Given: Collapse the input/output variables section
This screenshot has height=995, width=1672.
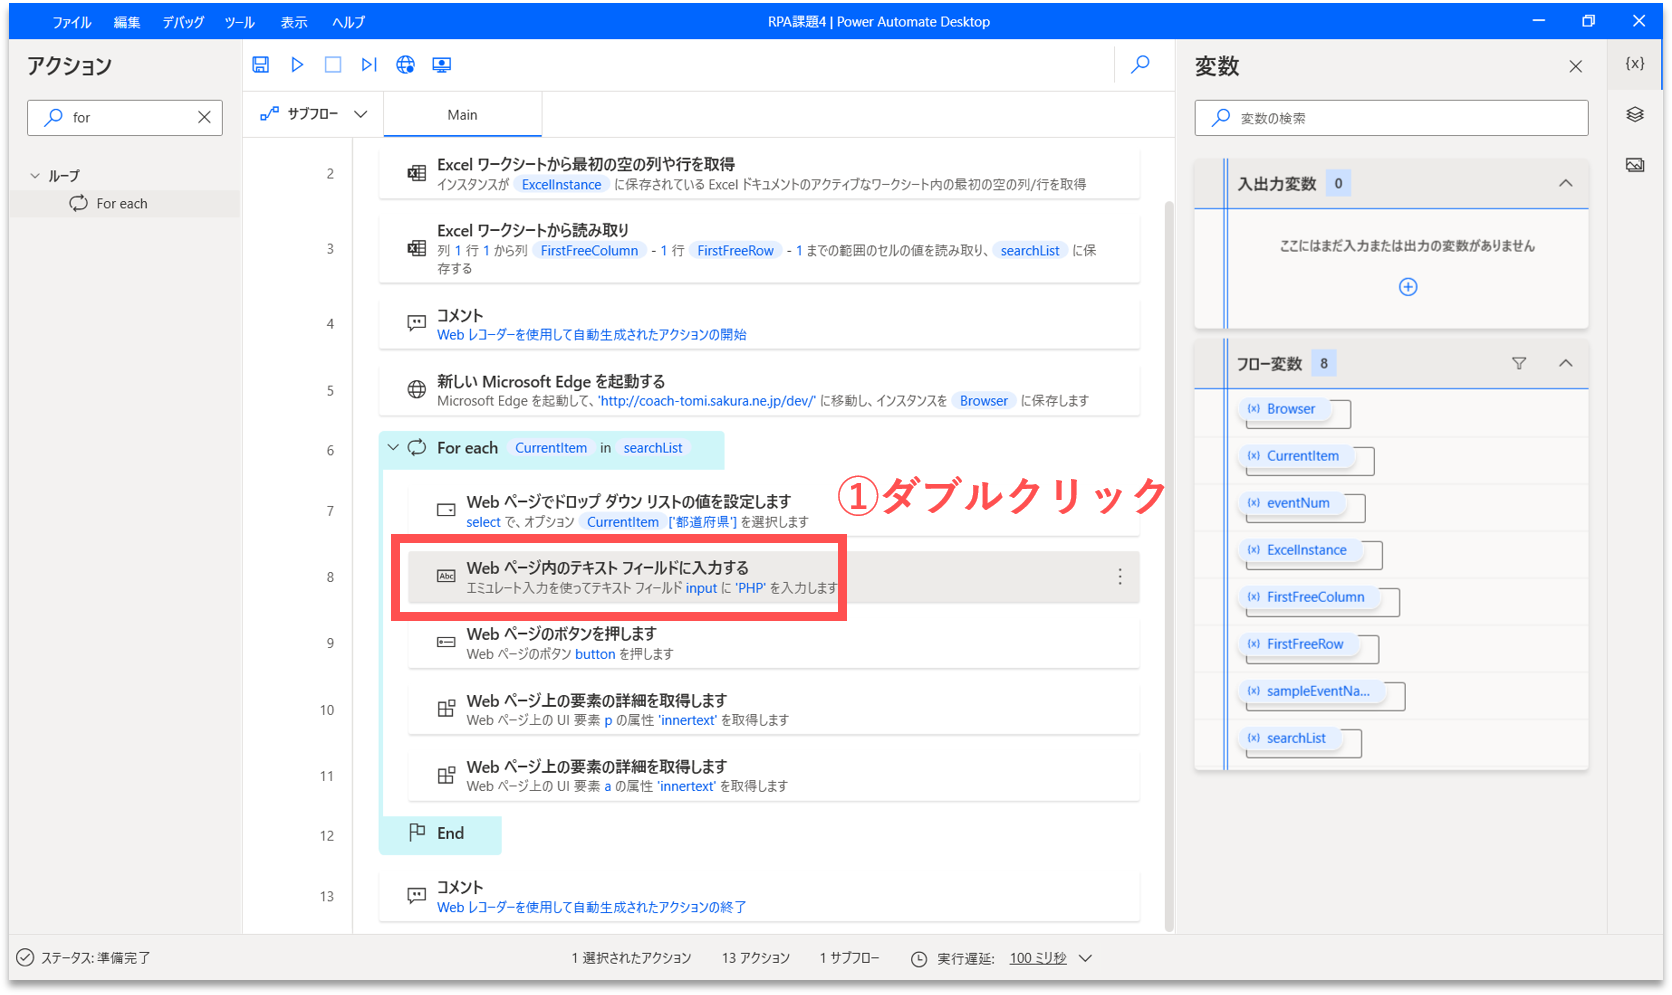Looking at the screenshot, I should [x=1565, y=183].
